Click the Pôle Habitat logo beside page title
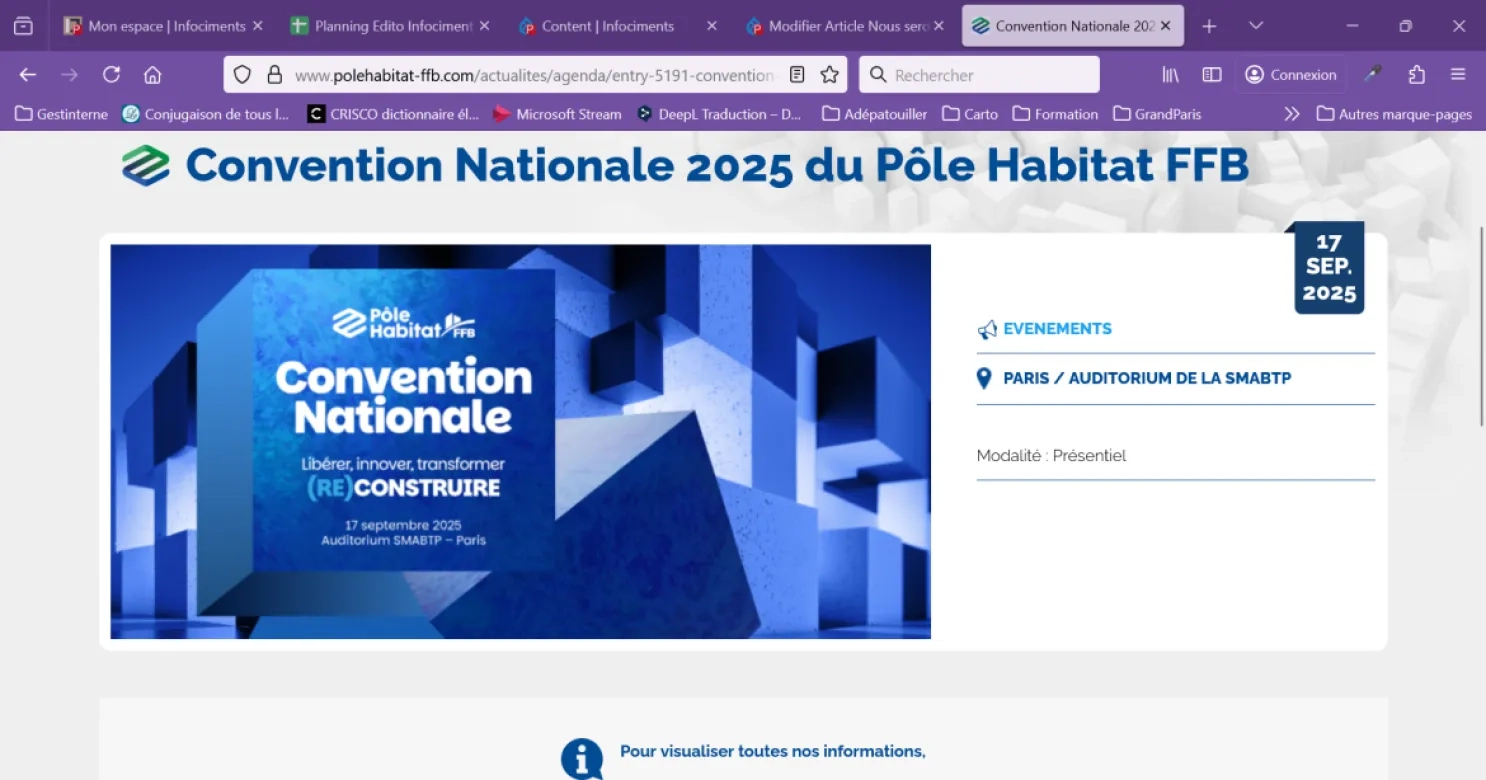This screenshot has height=780, width=1486. pos(146,165)
